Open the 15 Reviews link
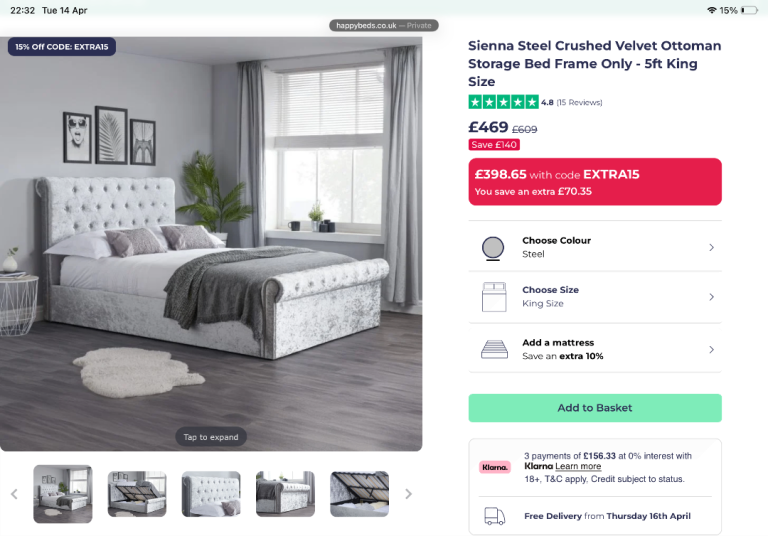Viewport: 768px width, 536px height. click(579, 102)
